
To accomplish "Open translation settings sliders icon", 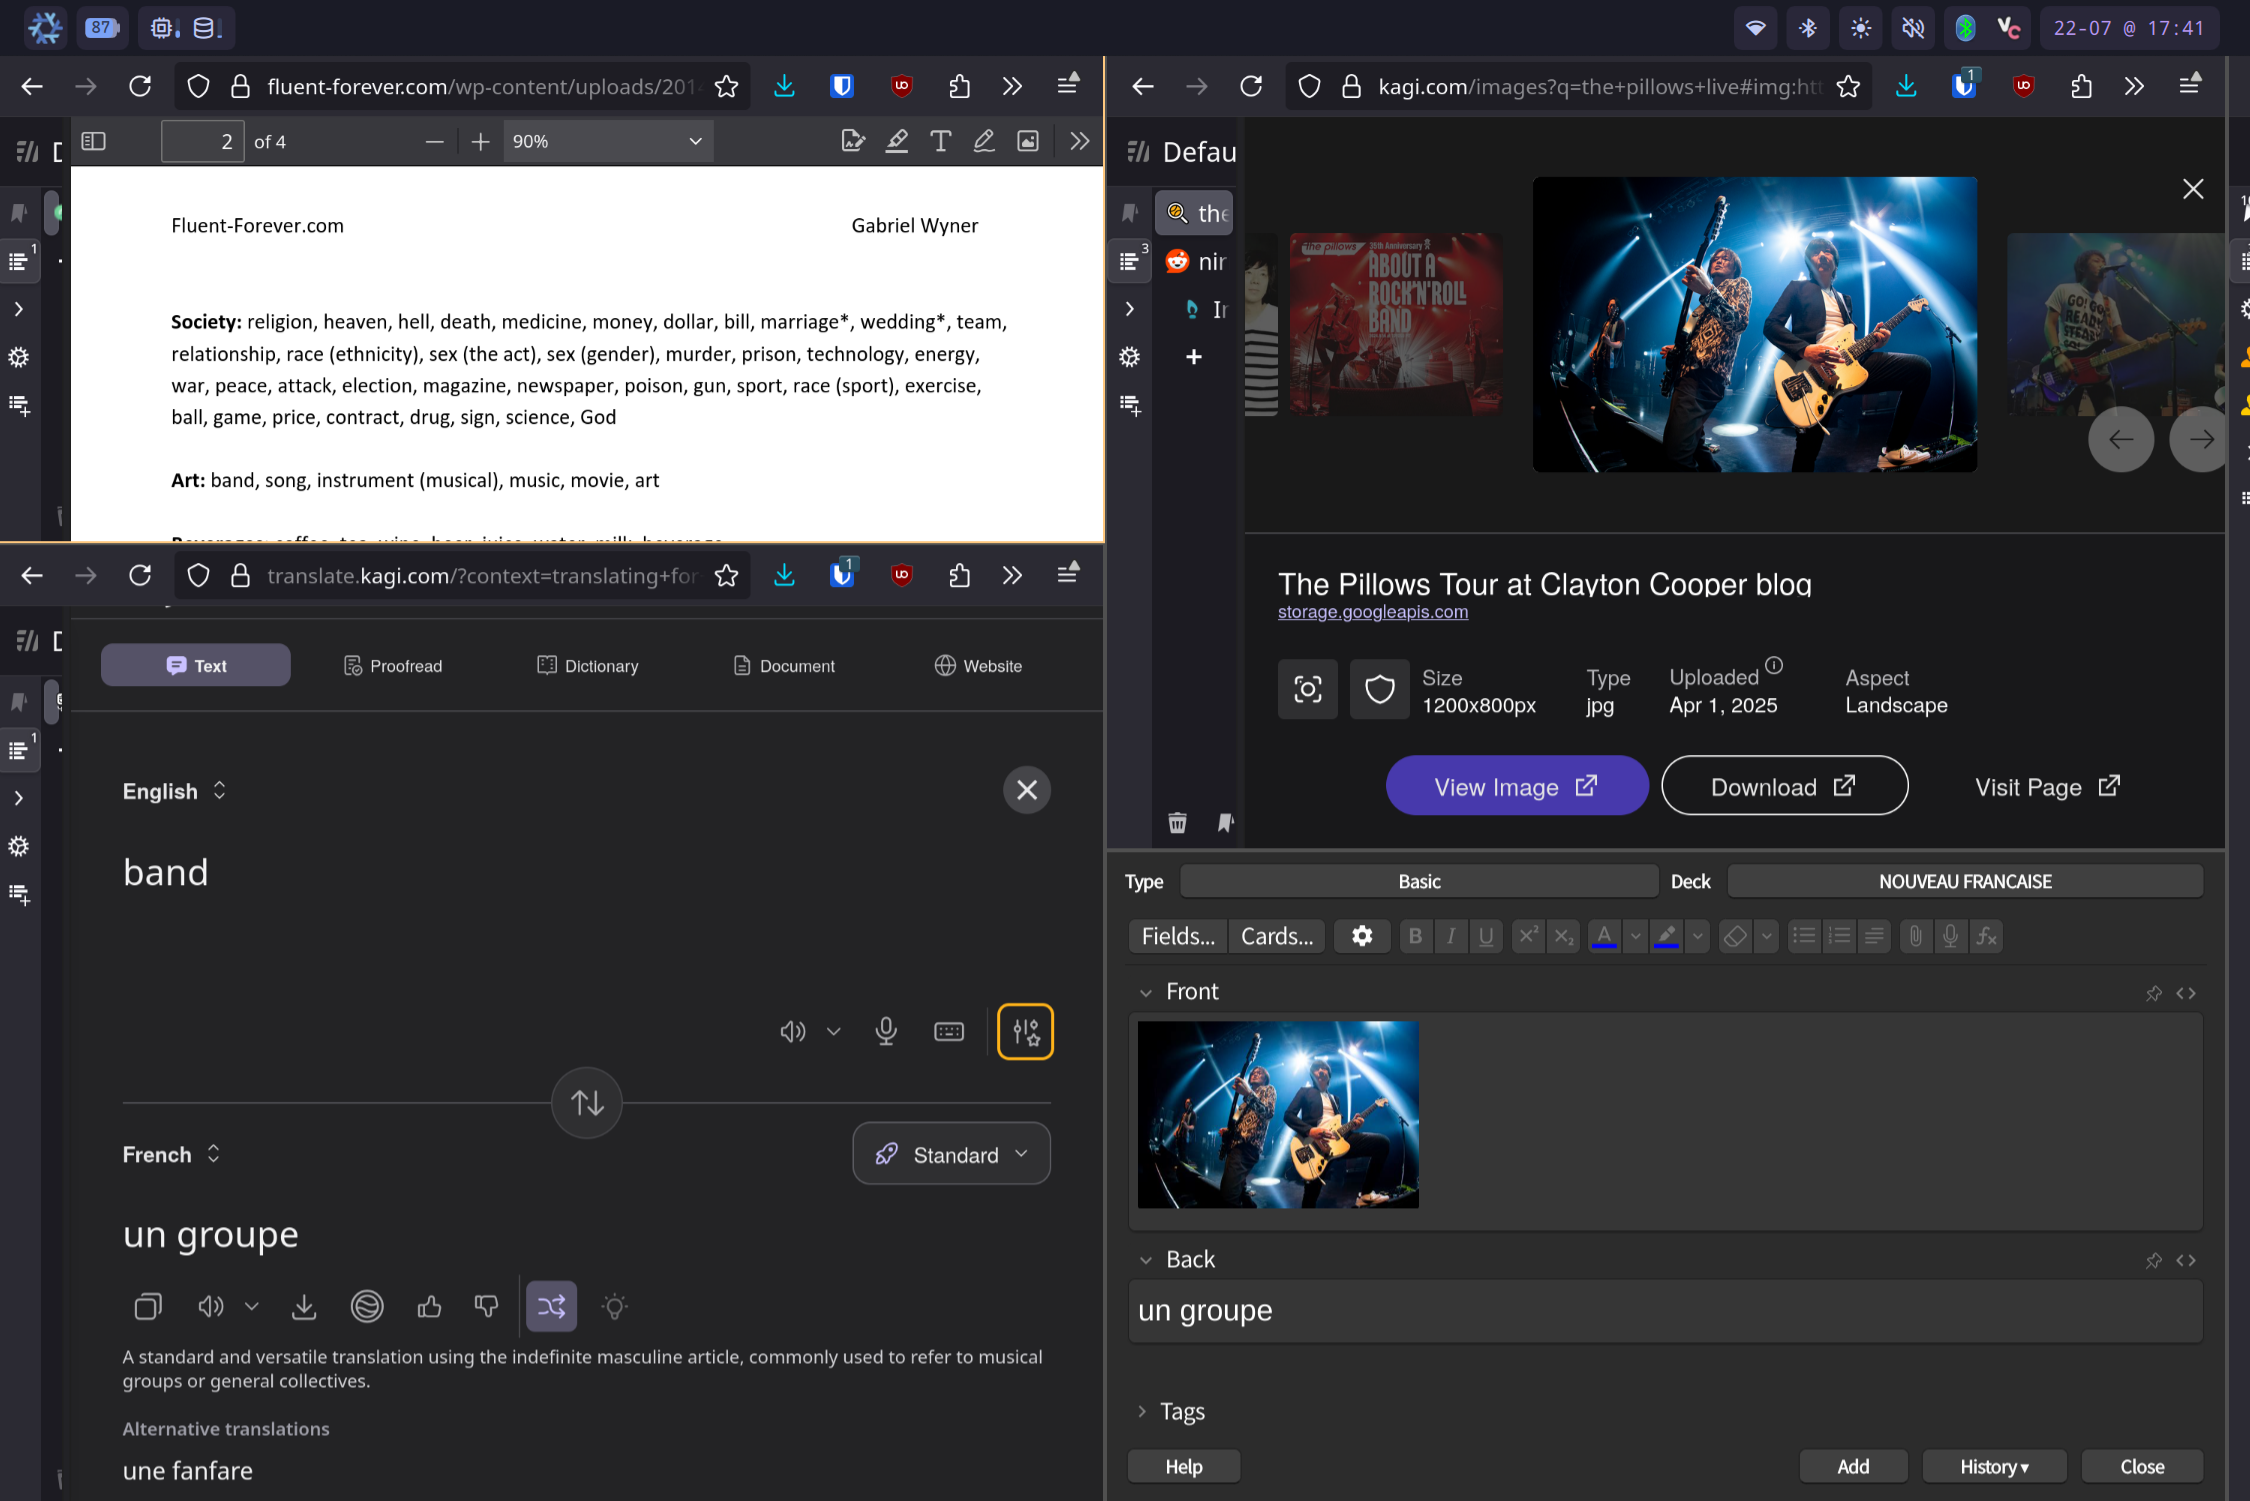I will 1025,1031.
